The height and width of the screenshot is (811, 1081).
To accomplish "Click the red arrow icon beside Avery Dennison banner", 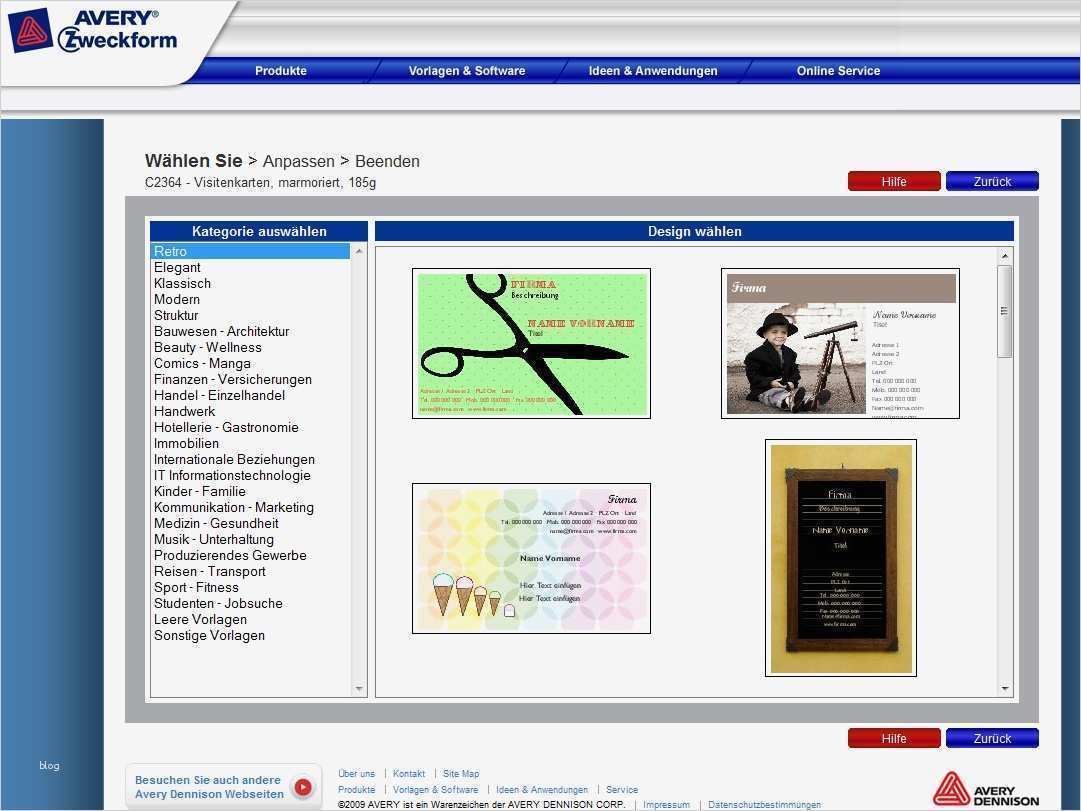I will pos(302,787).
